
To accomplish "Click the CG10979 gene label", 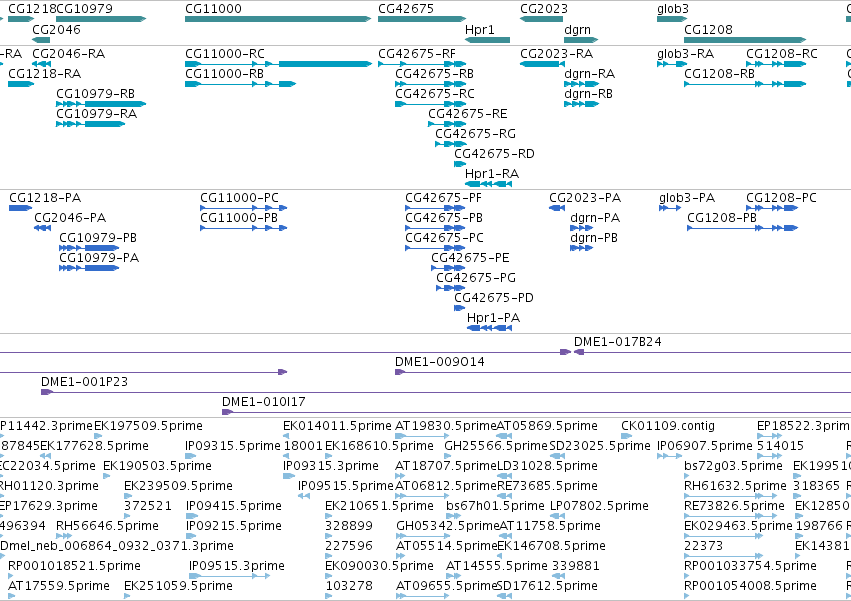I will pyautogui.click(x=84, y=9).
